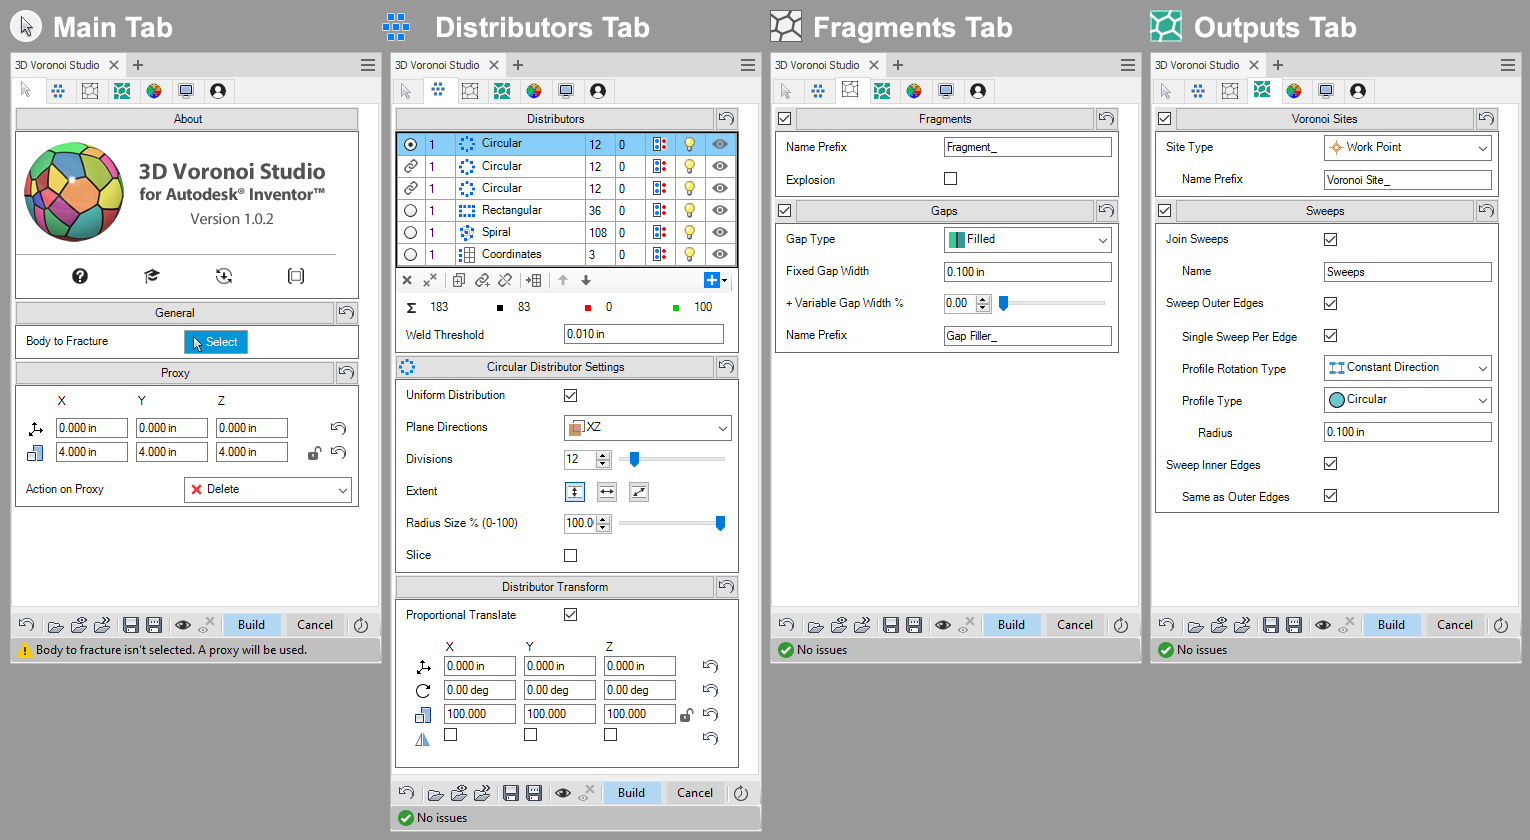Click Build in the Fragments panel

1011,625
